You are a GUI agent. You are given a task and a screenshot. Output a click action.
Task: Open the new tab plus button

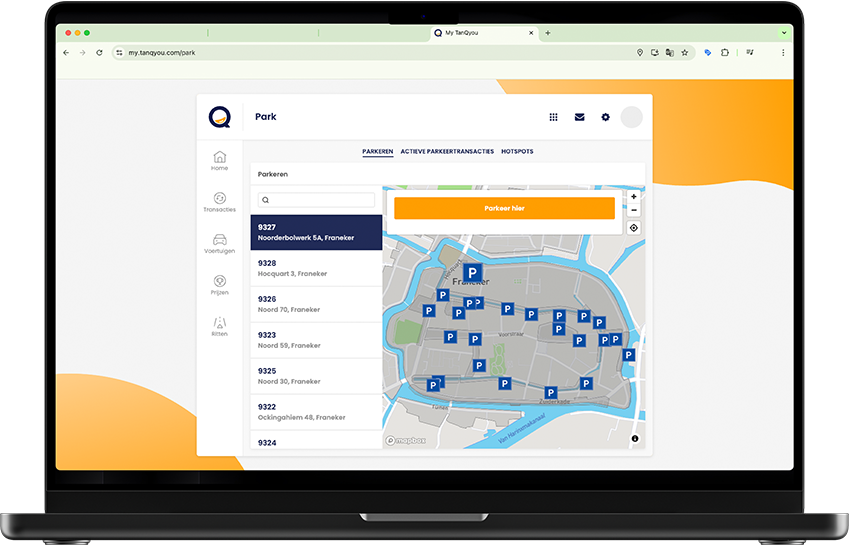[548, 33]
